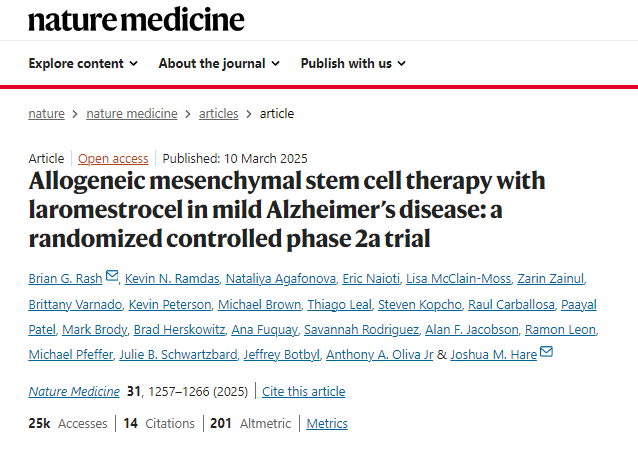Image resolution: width=638 pixels, height=459 pixels.
Task: Click the email icon next to Joshua M. Hare
Action: [546, 352]
